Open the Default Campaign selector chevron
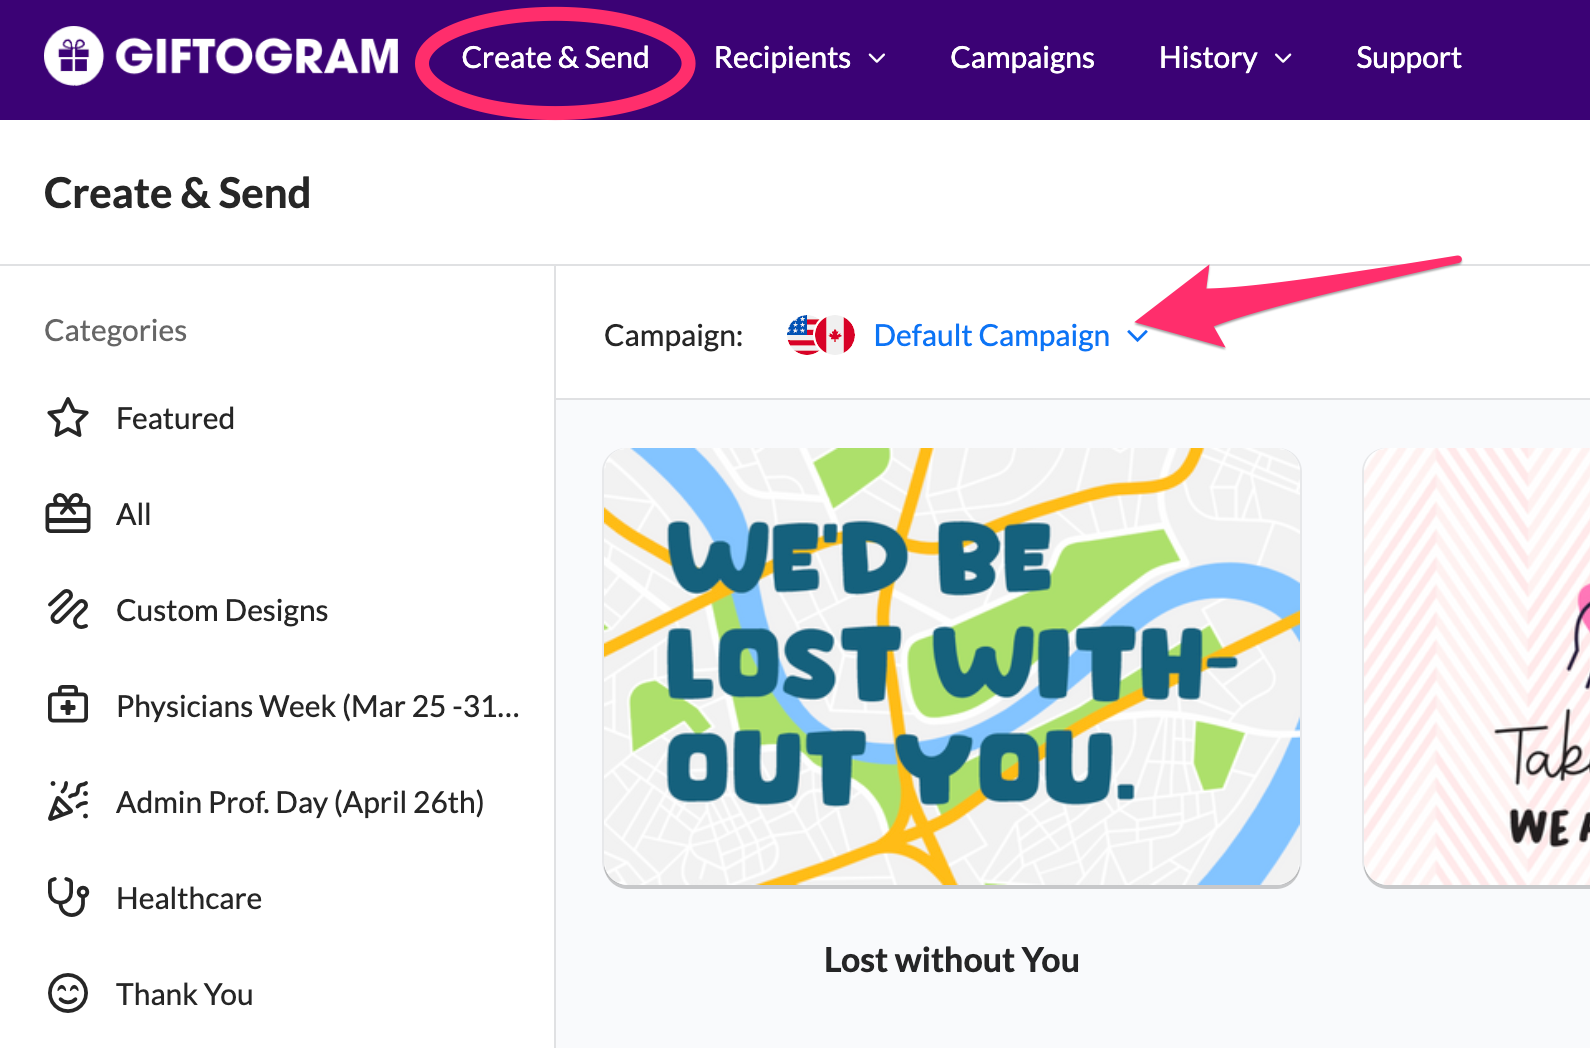The image size is (1590, 1048). point(1137,336)
